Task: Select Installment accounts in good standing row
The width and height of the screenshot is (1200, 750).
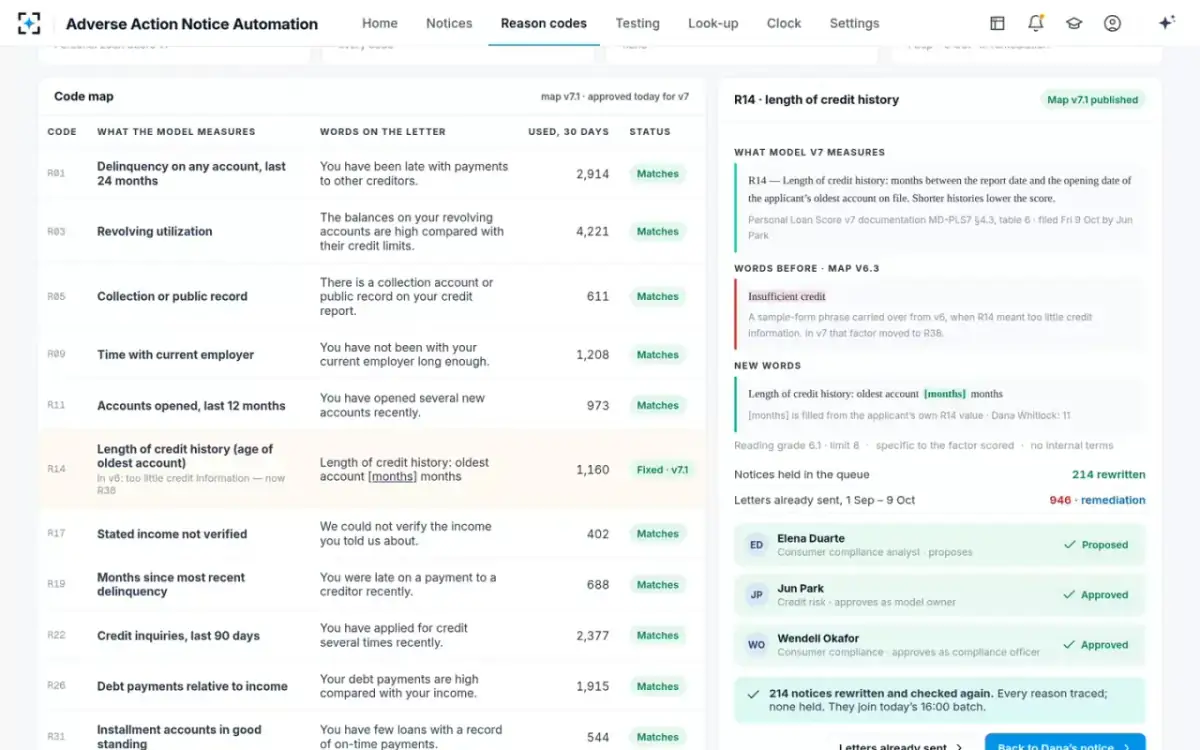Action: [372, 733]
